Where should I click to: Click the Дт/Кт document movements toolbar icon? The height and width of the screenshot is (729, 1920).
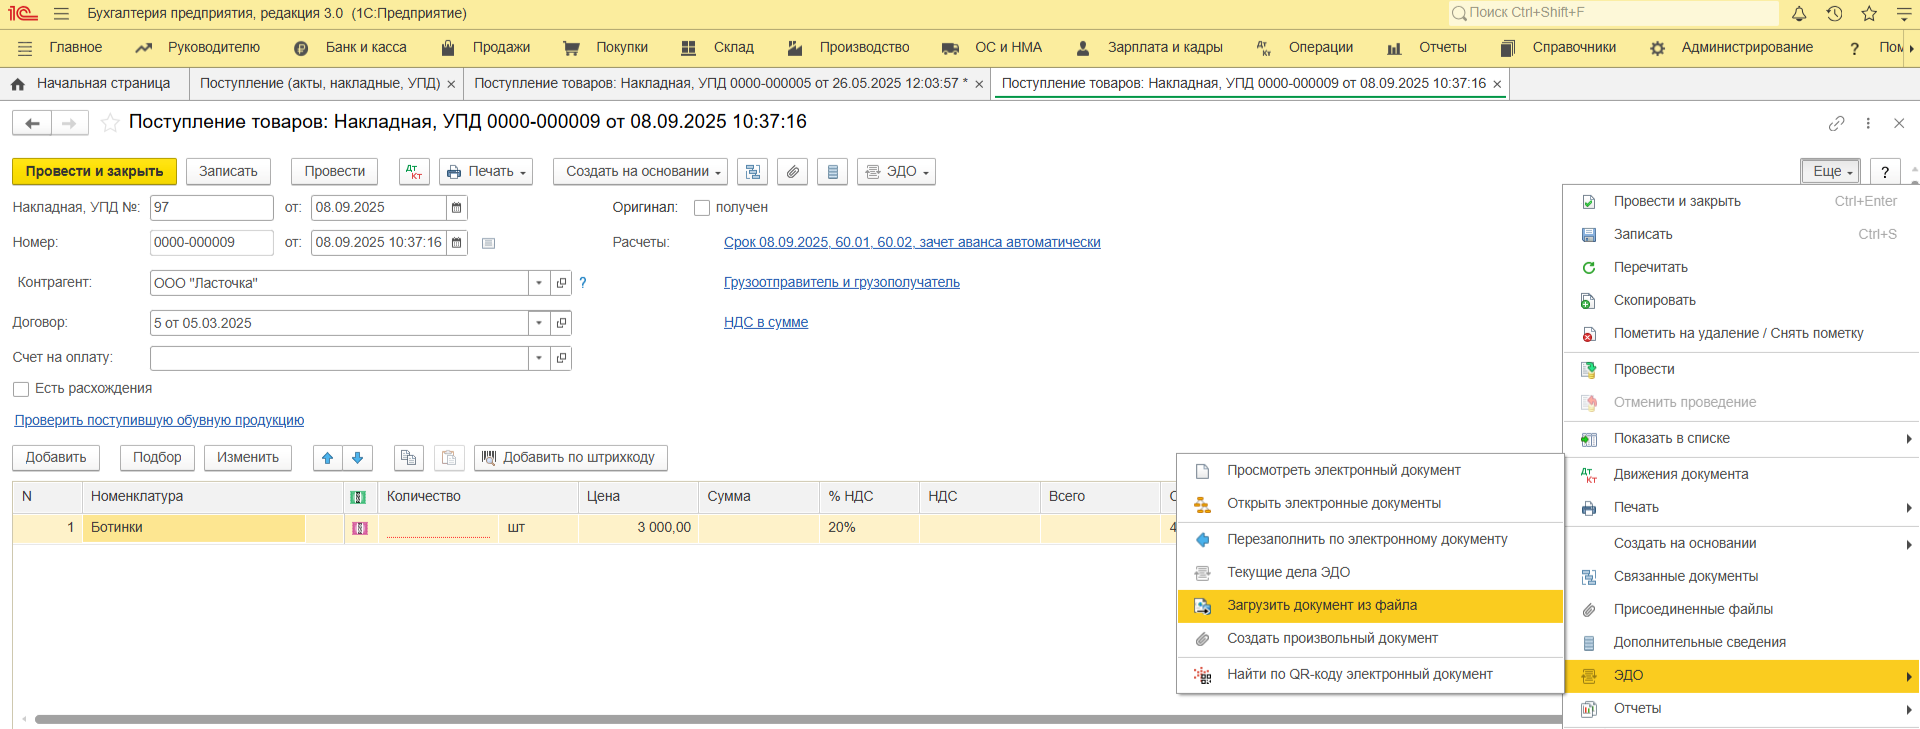coord(414,172)
